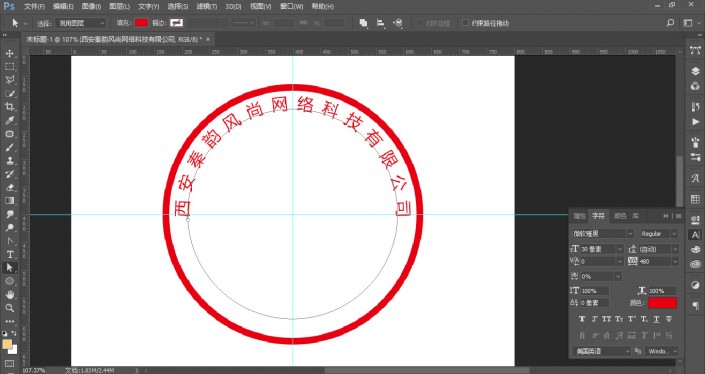
Task: Open the language dropdown 美国英语
Action: coord(602,351)
